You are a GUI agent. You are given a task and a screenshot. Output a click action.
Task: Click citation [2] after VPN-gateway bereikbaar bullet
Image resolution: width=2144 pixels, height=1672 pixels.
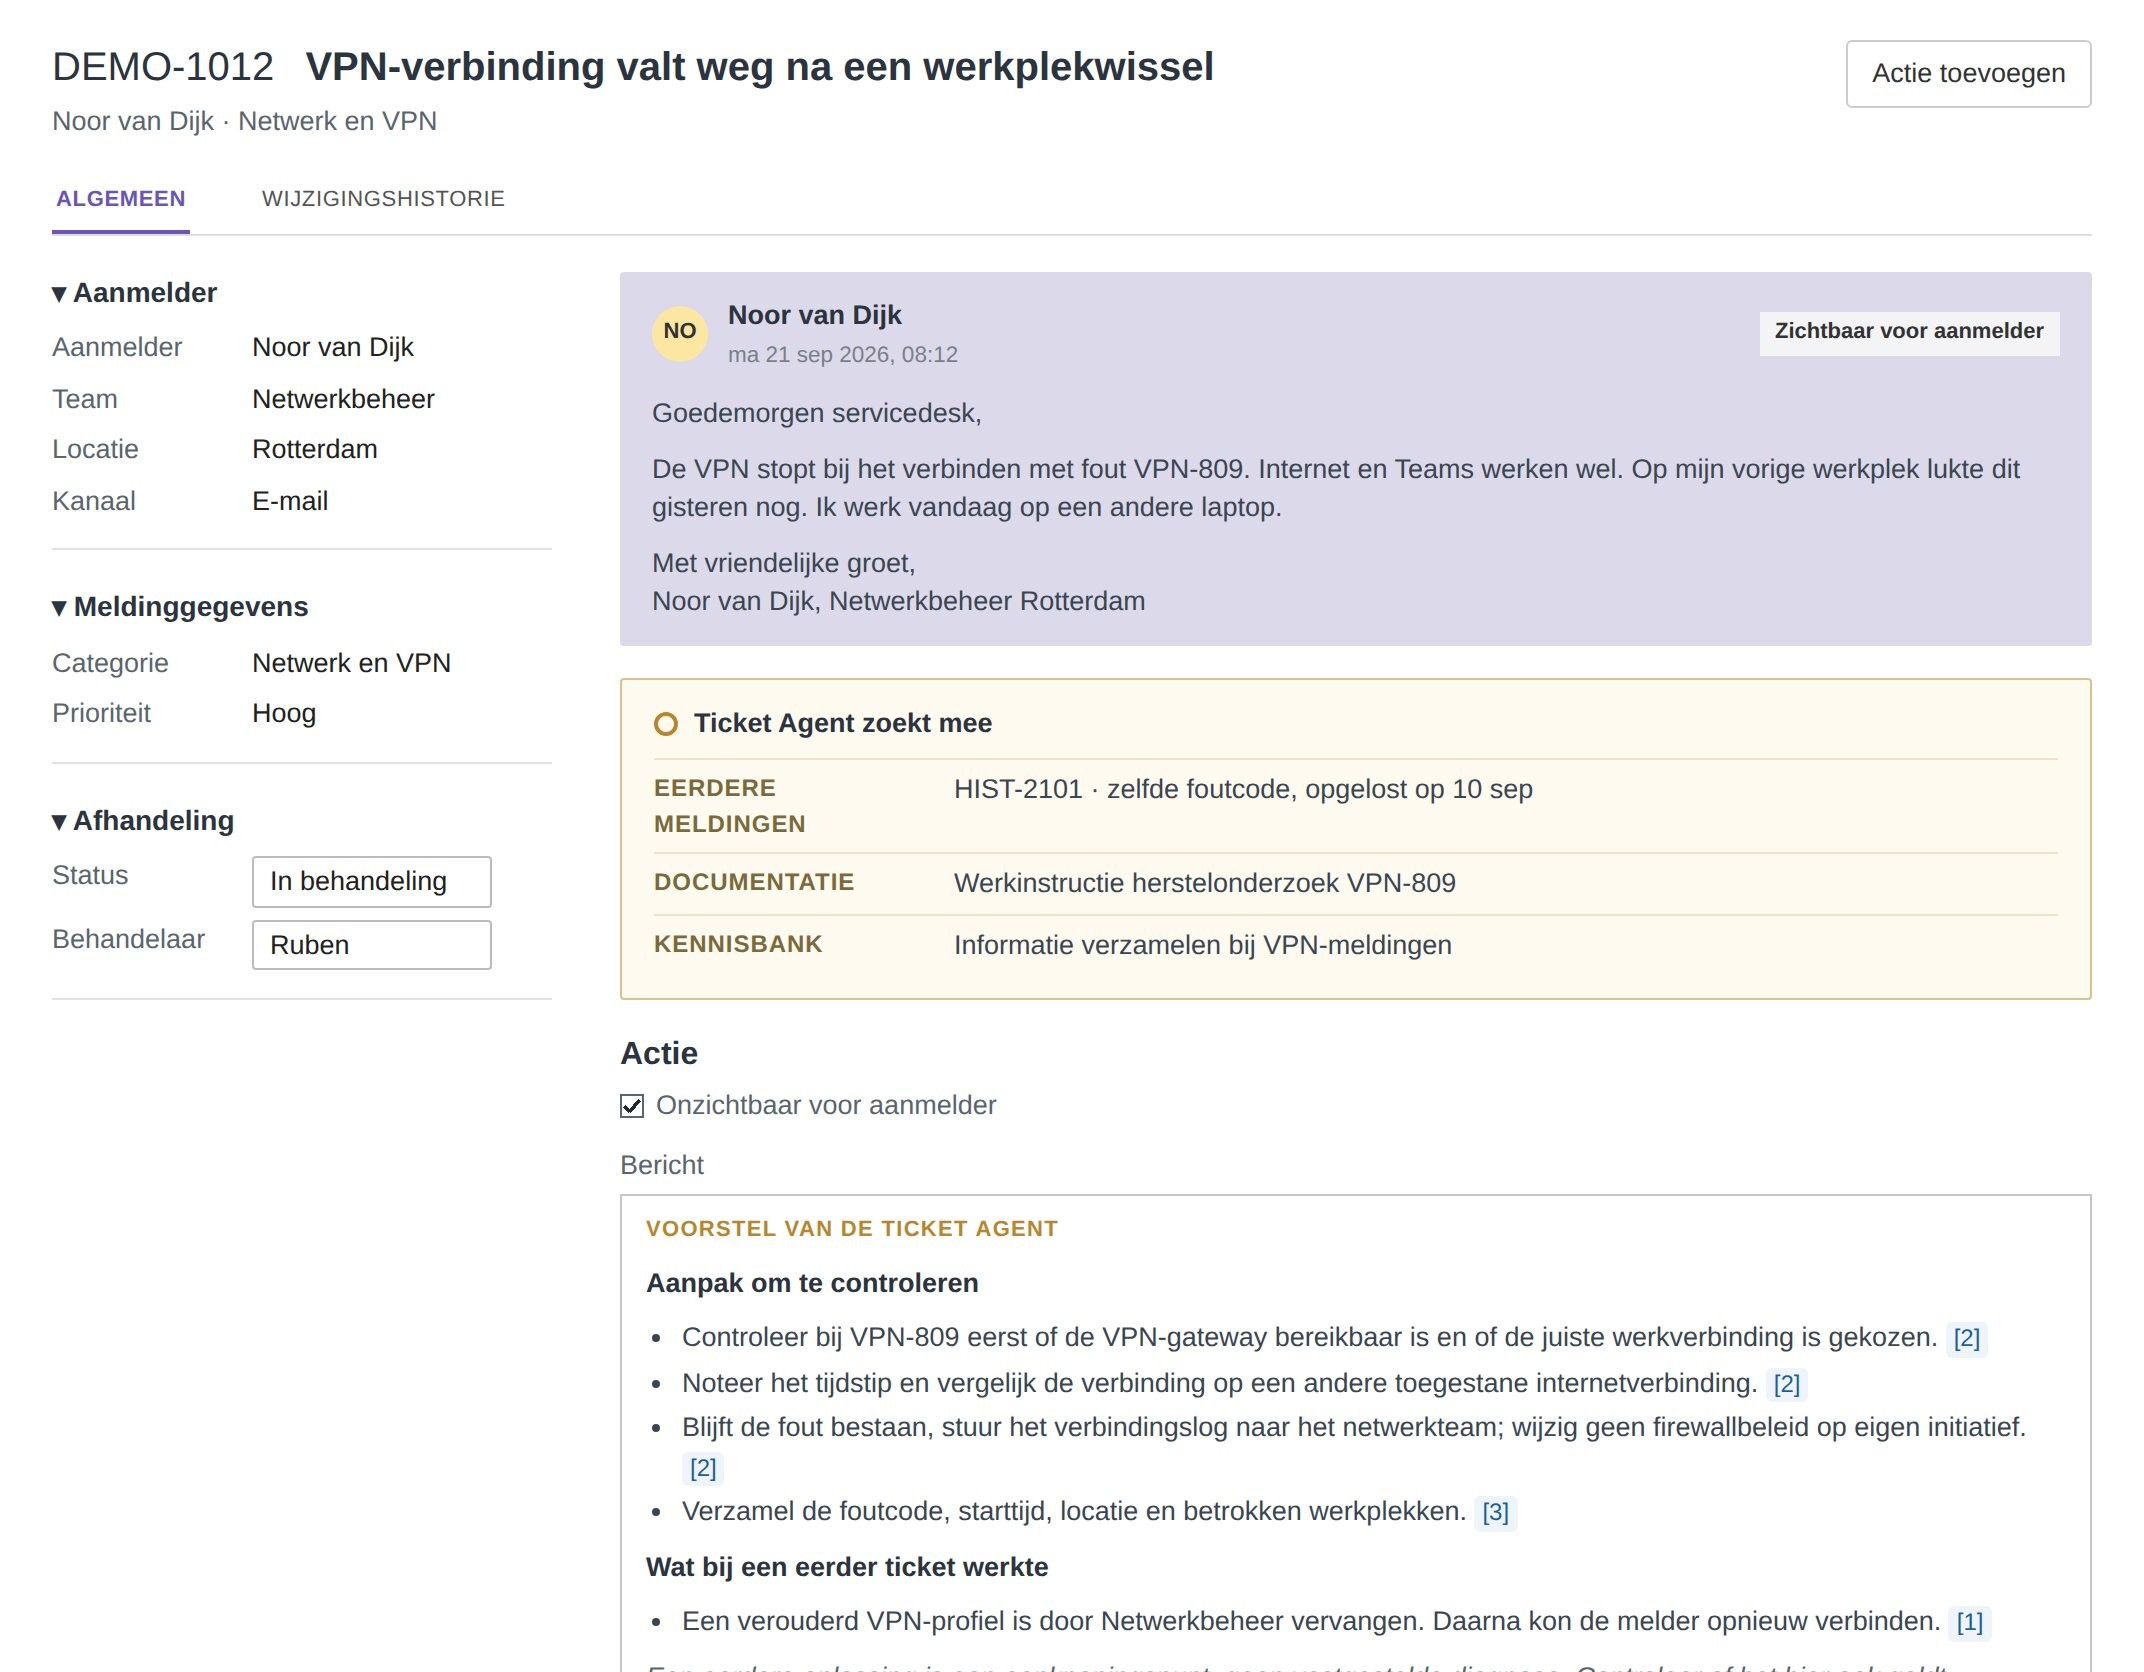coord(1967,1339)
